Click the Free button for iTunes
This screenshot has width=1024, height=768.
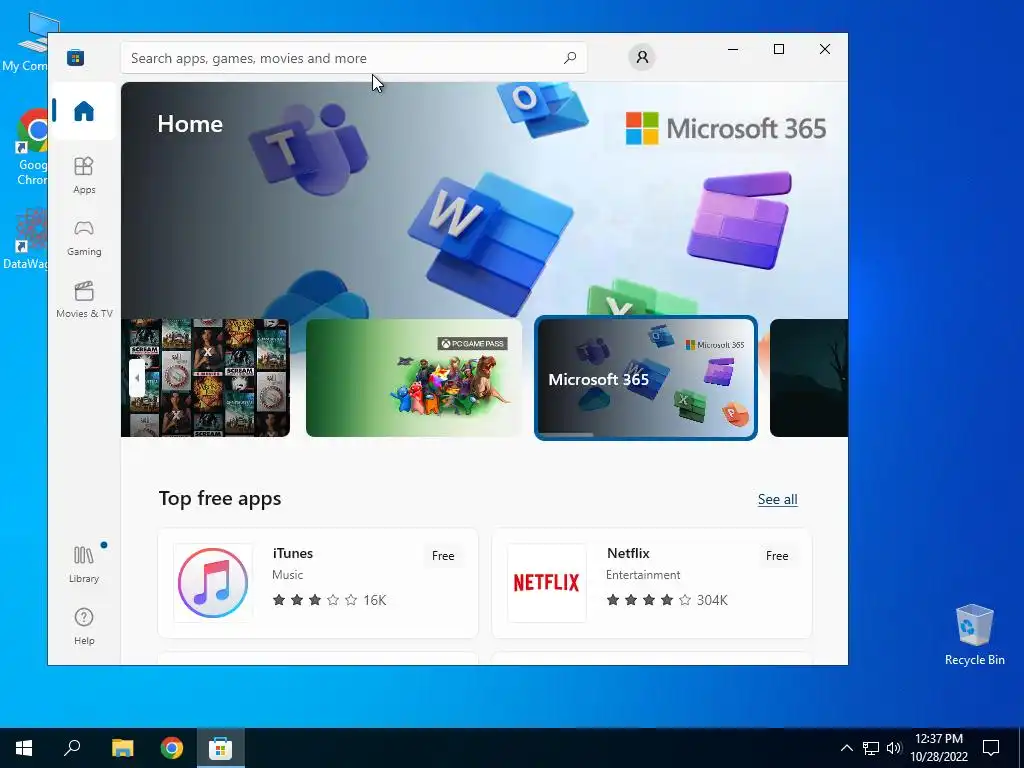tap(443, 556)
